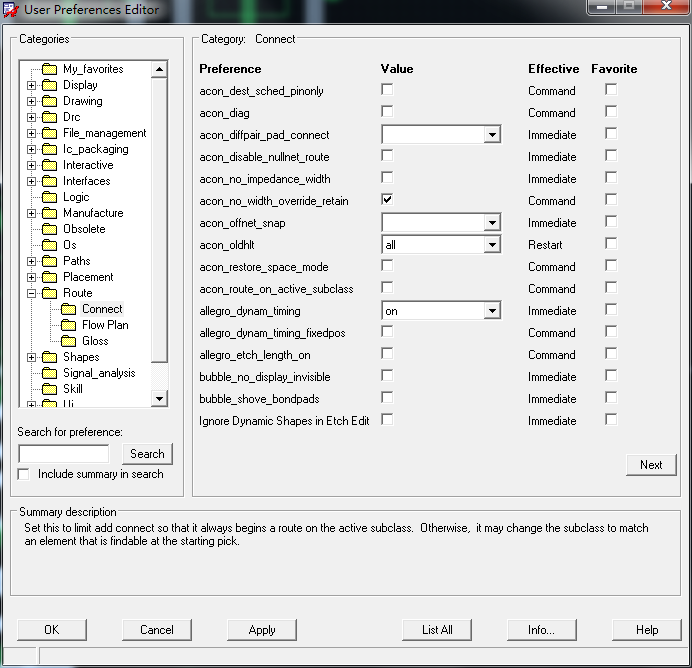
Task: Open allegro_dynam_timing dropdown list
Action: (491, 311)
